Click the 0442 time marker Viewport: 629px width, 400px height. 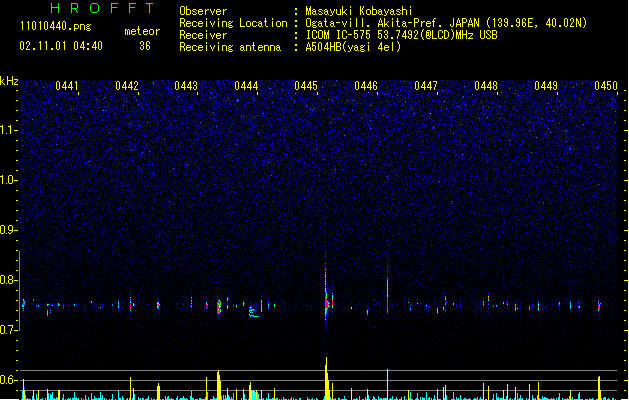pyautogui.click(x=127, y=86)
